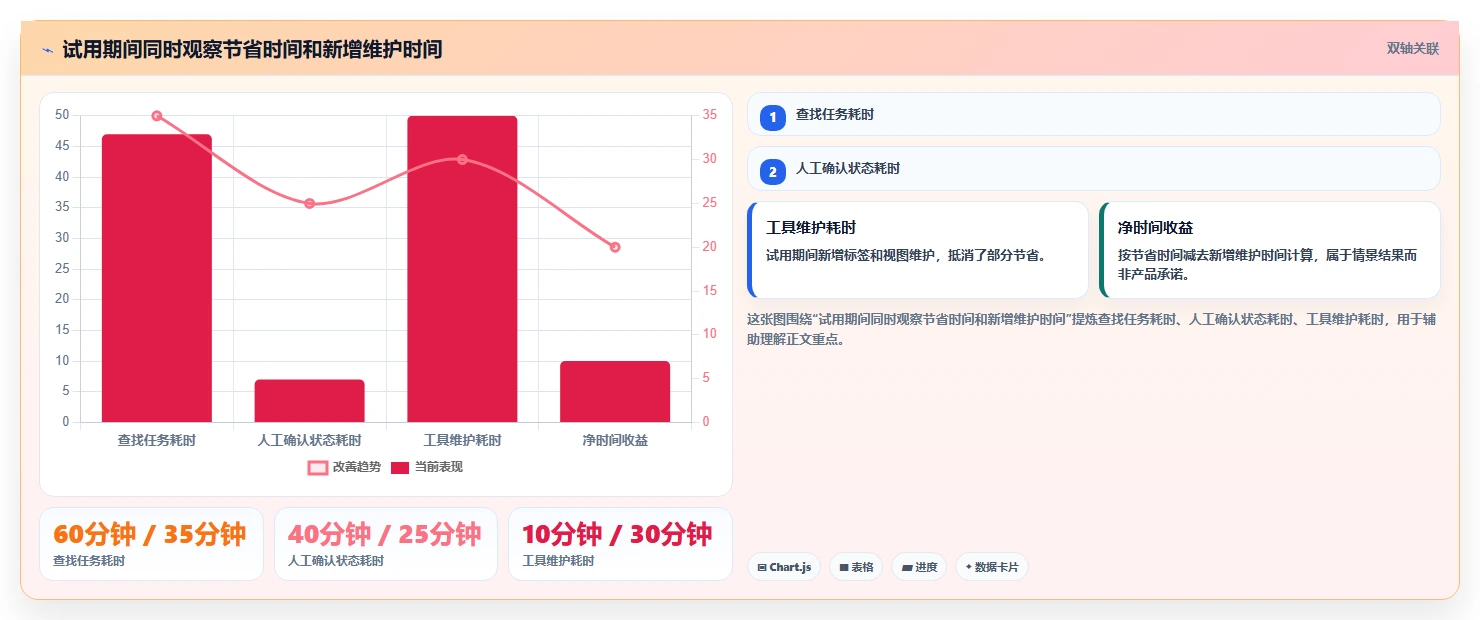The height and width of the screenshot is (620, 1480).
Task: Click the line point above 工具维护耗时
Action: point(462,160)
